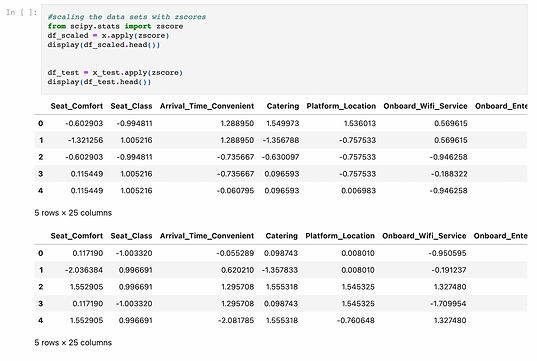Click Arrival_Time_Convenient value in upper table row 1
This screenshot has width=537, height=361.
(x=237, y=140)
